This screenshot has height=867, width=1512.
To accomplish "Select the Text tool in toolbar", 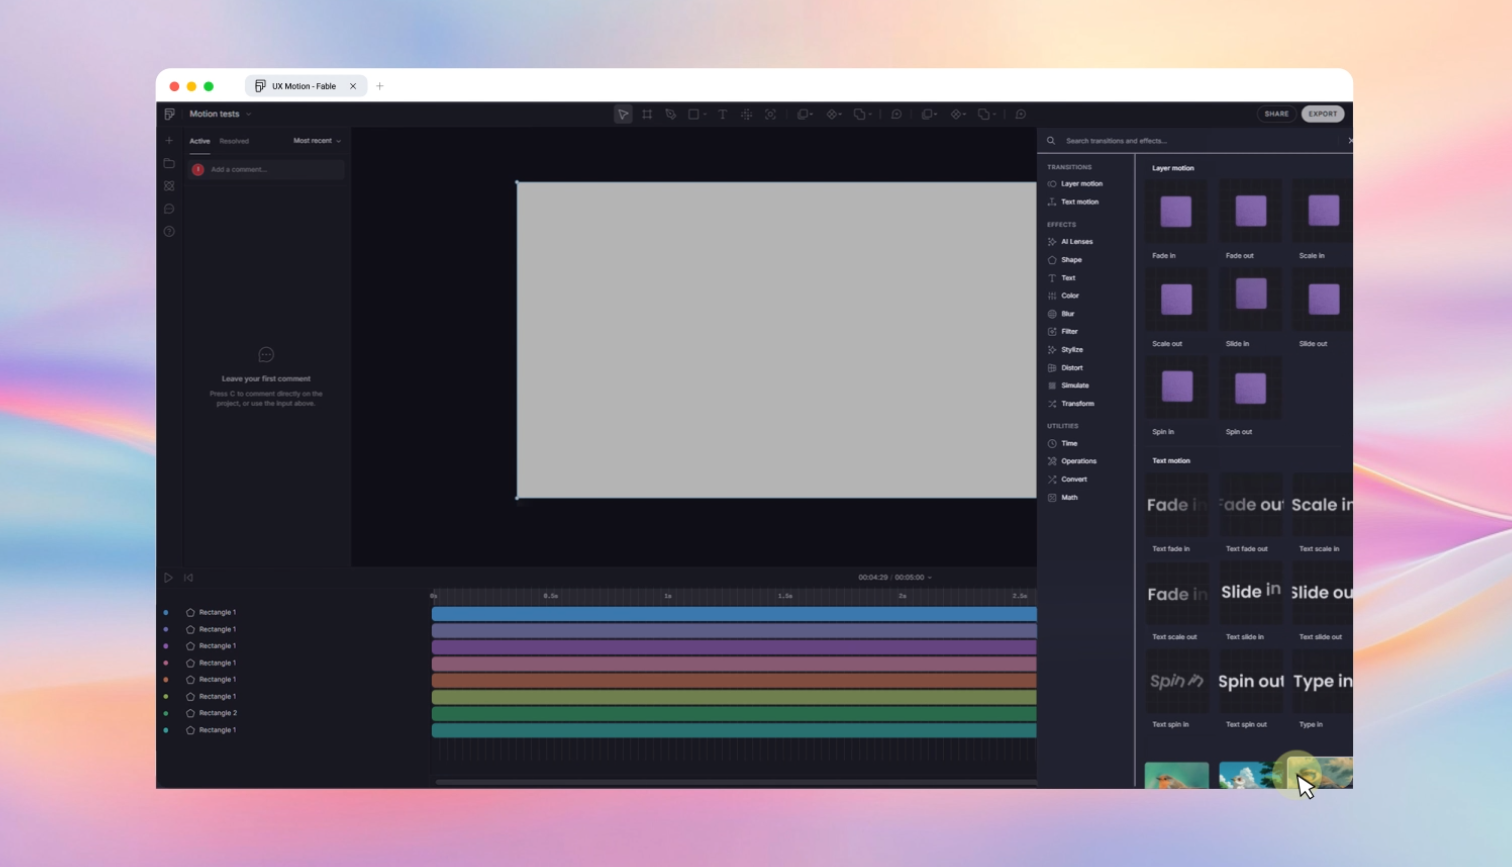I will click(722, 114).
